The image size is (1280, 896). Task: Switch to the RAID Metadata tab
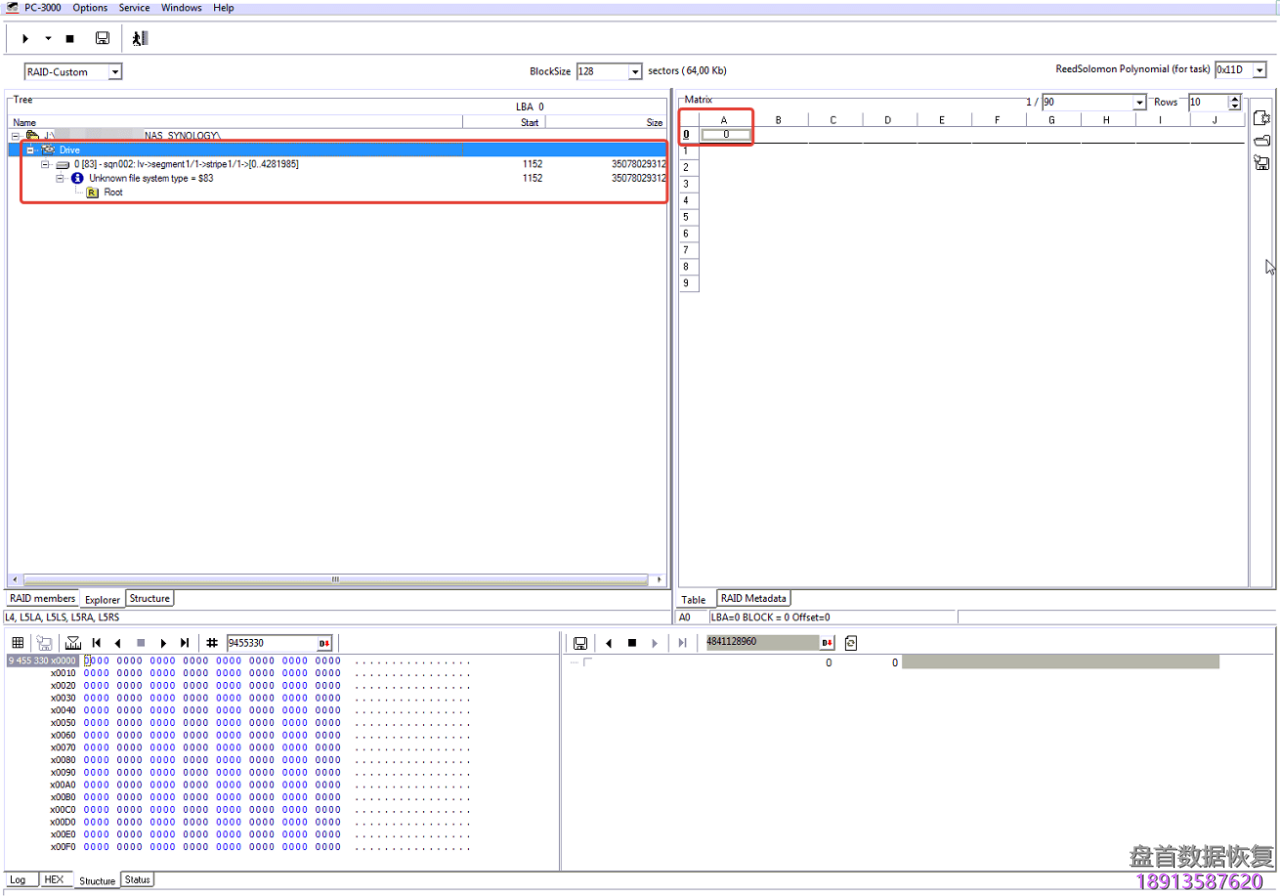[x=753, y=598]
